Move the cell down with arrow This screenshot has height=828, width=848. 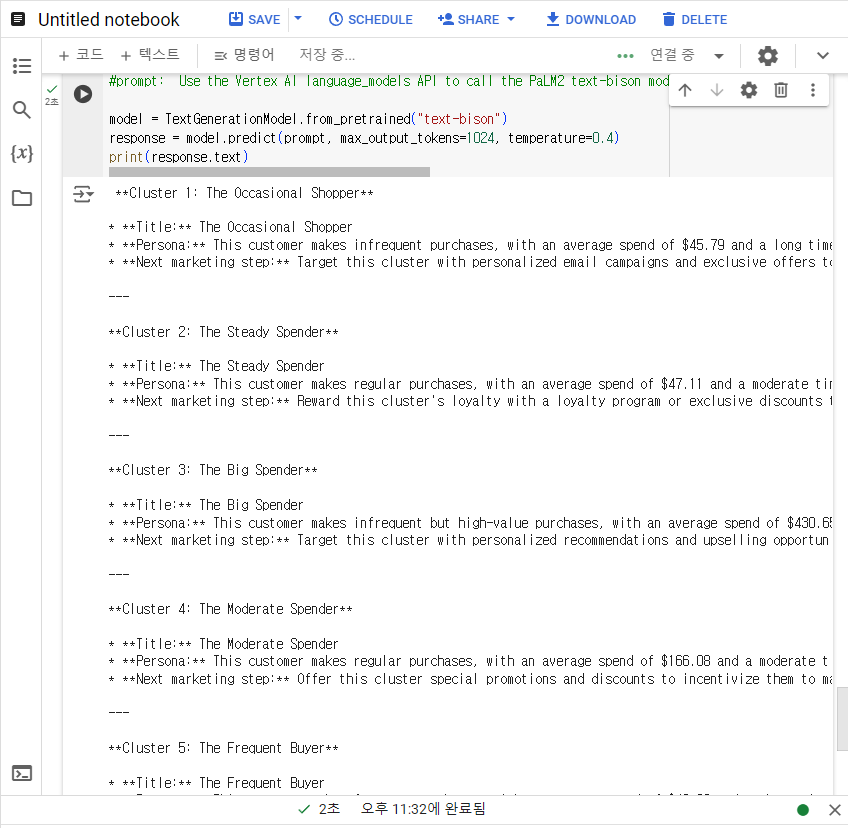click(717, 90)
